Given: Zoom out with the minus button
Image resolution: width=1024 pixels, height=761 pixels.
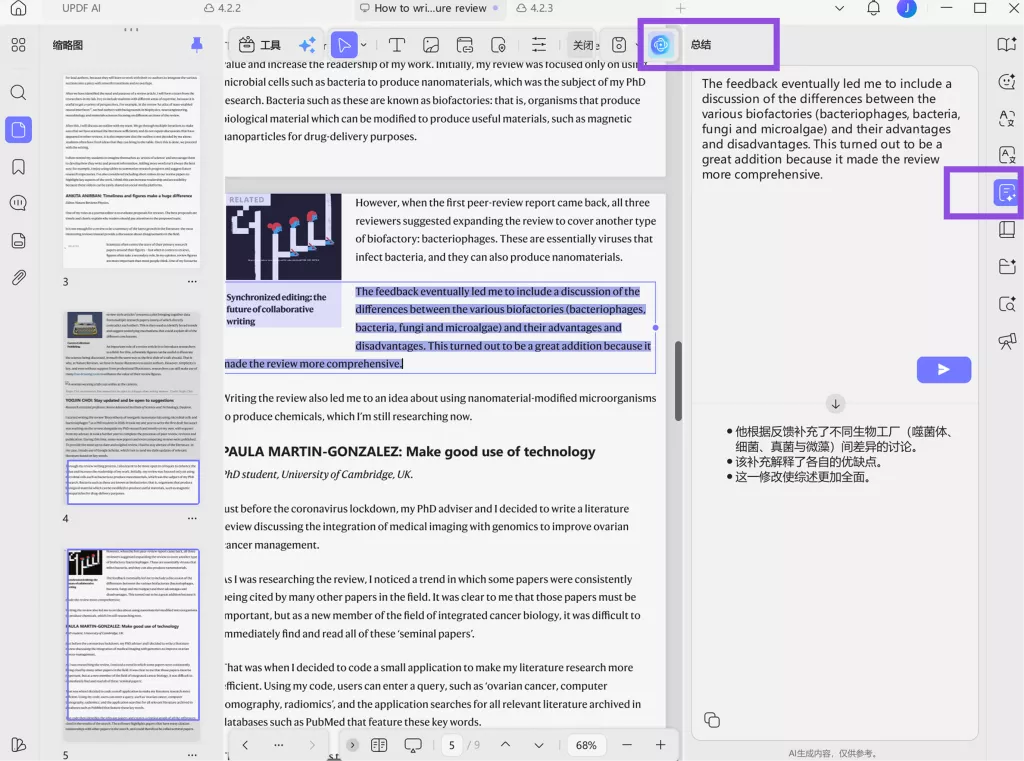Looking at the screenshot, I should pos(627,745).
